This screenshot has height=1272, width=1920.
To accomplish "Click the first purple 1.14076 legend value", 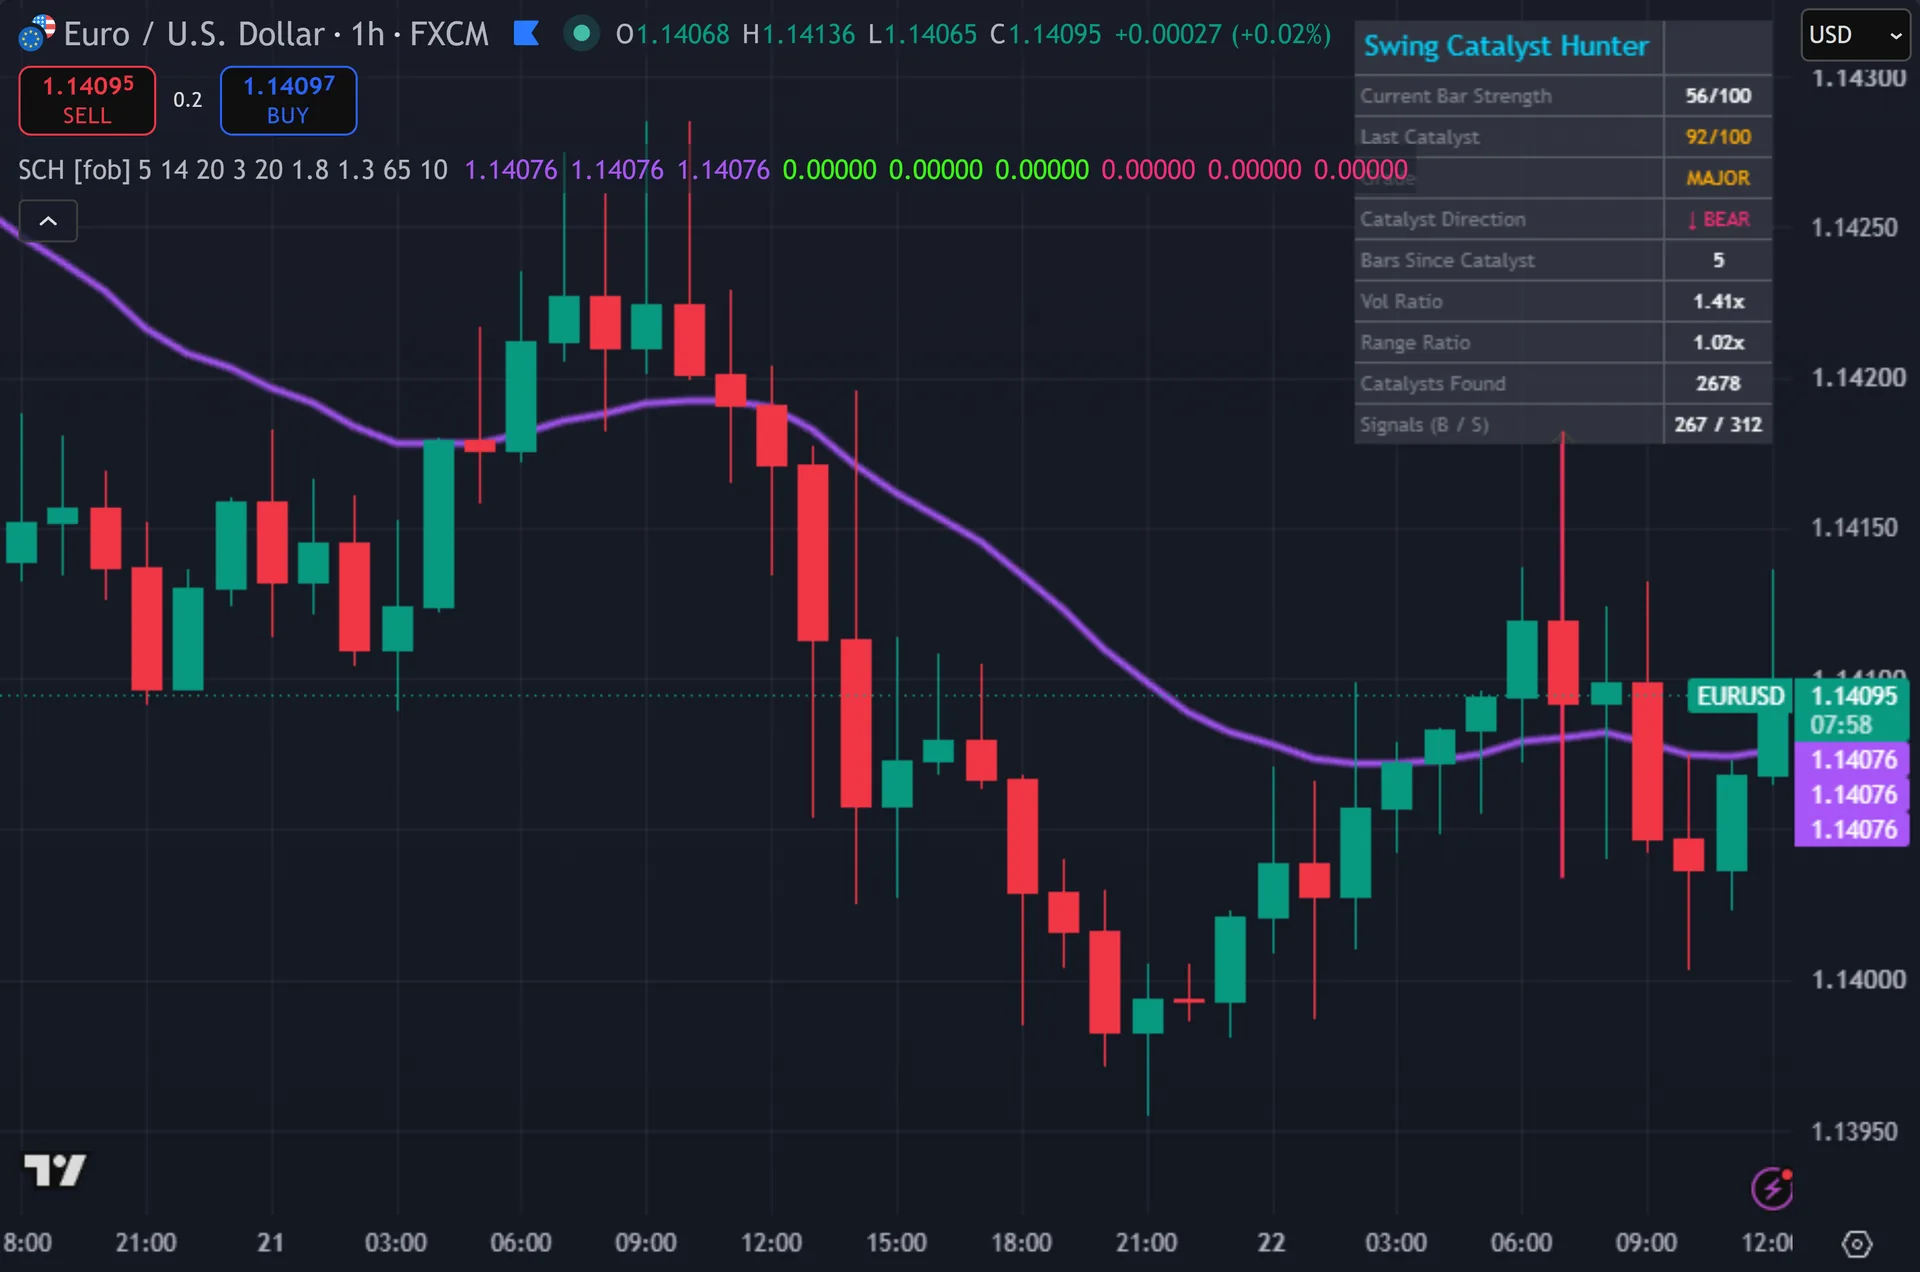I will pyautogui.click(x=511, y=170).
